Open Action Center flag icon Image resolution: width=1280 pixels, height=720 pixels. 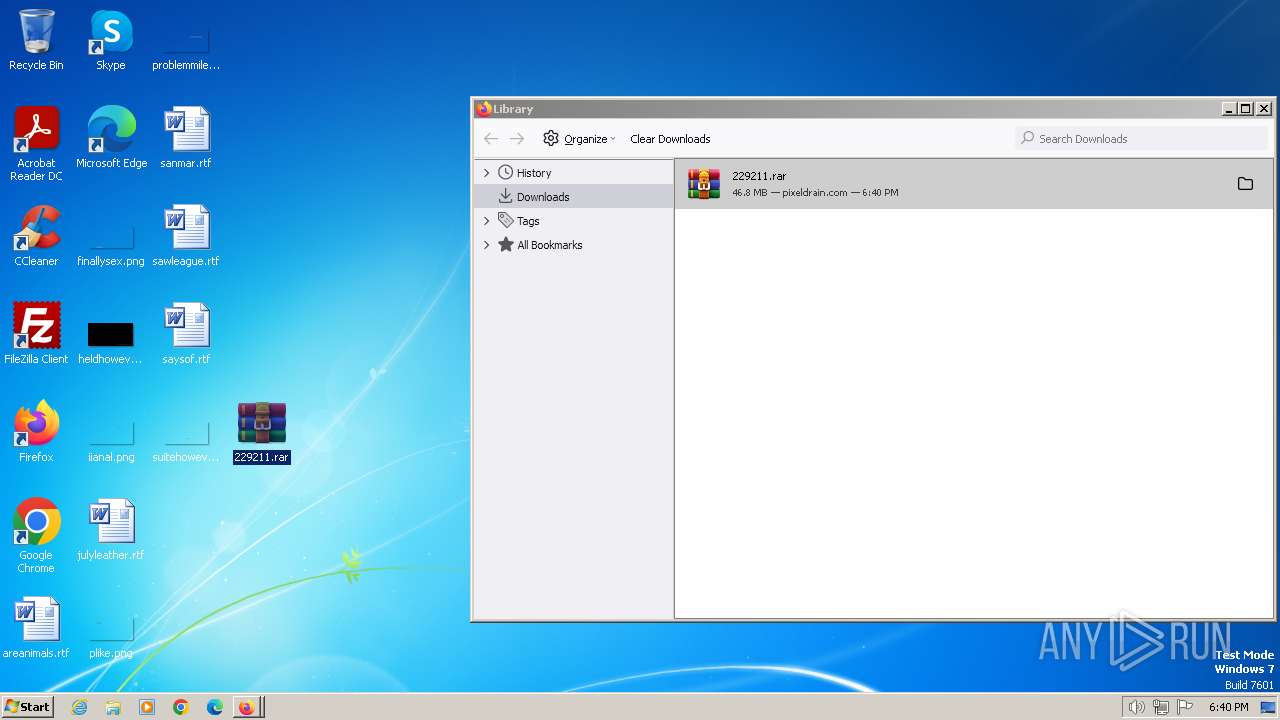[1185, 707]
